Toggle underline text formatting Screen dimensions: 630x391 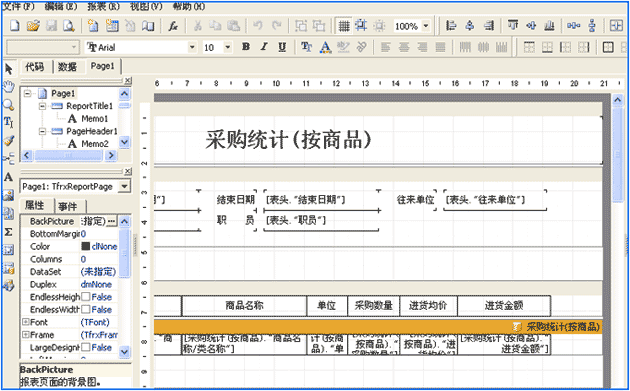click(x=282, y=47)
